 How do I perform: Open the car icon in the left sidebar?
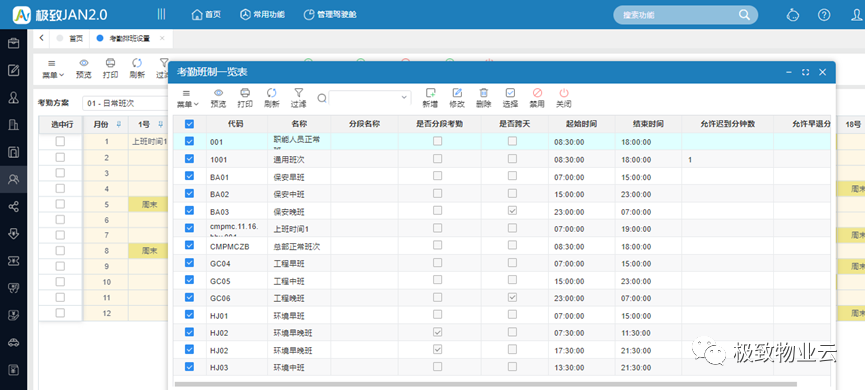13,342
